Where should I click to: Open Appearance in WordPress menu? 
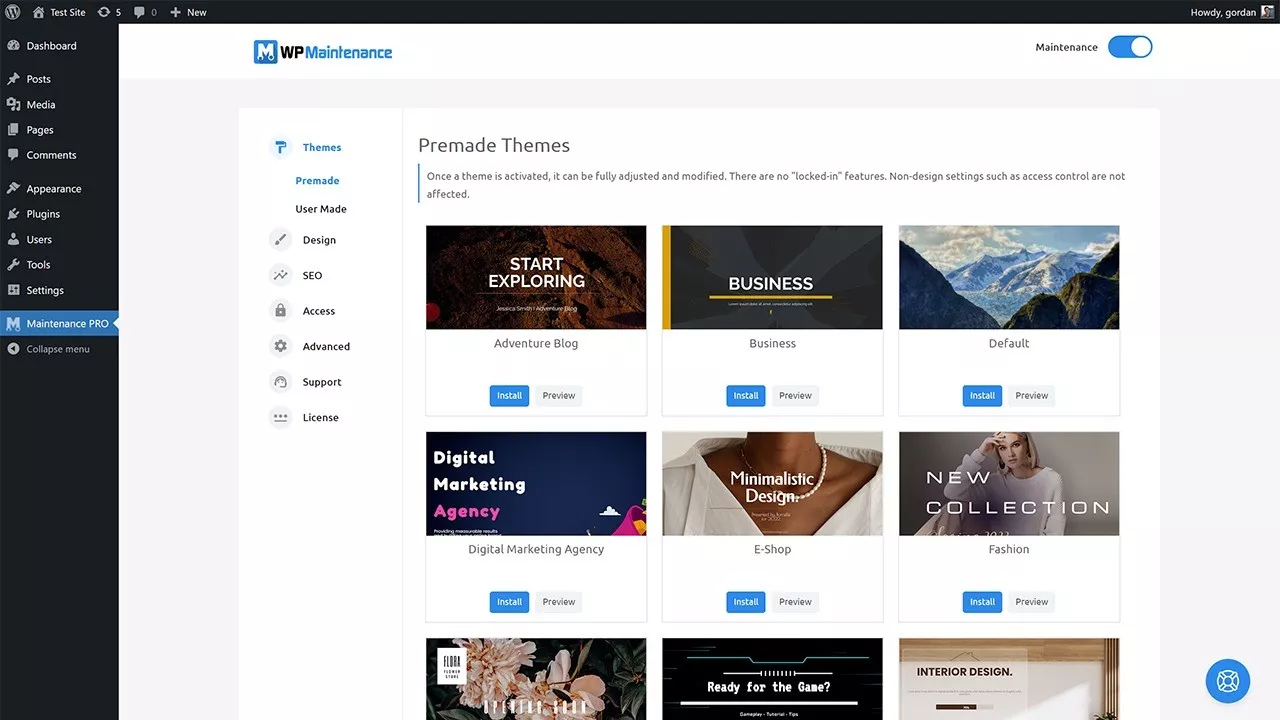[x=54, y=189]
